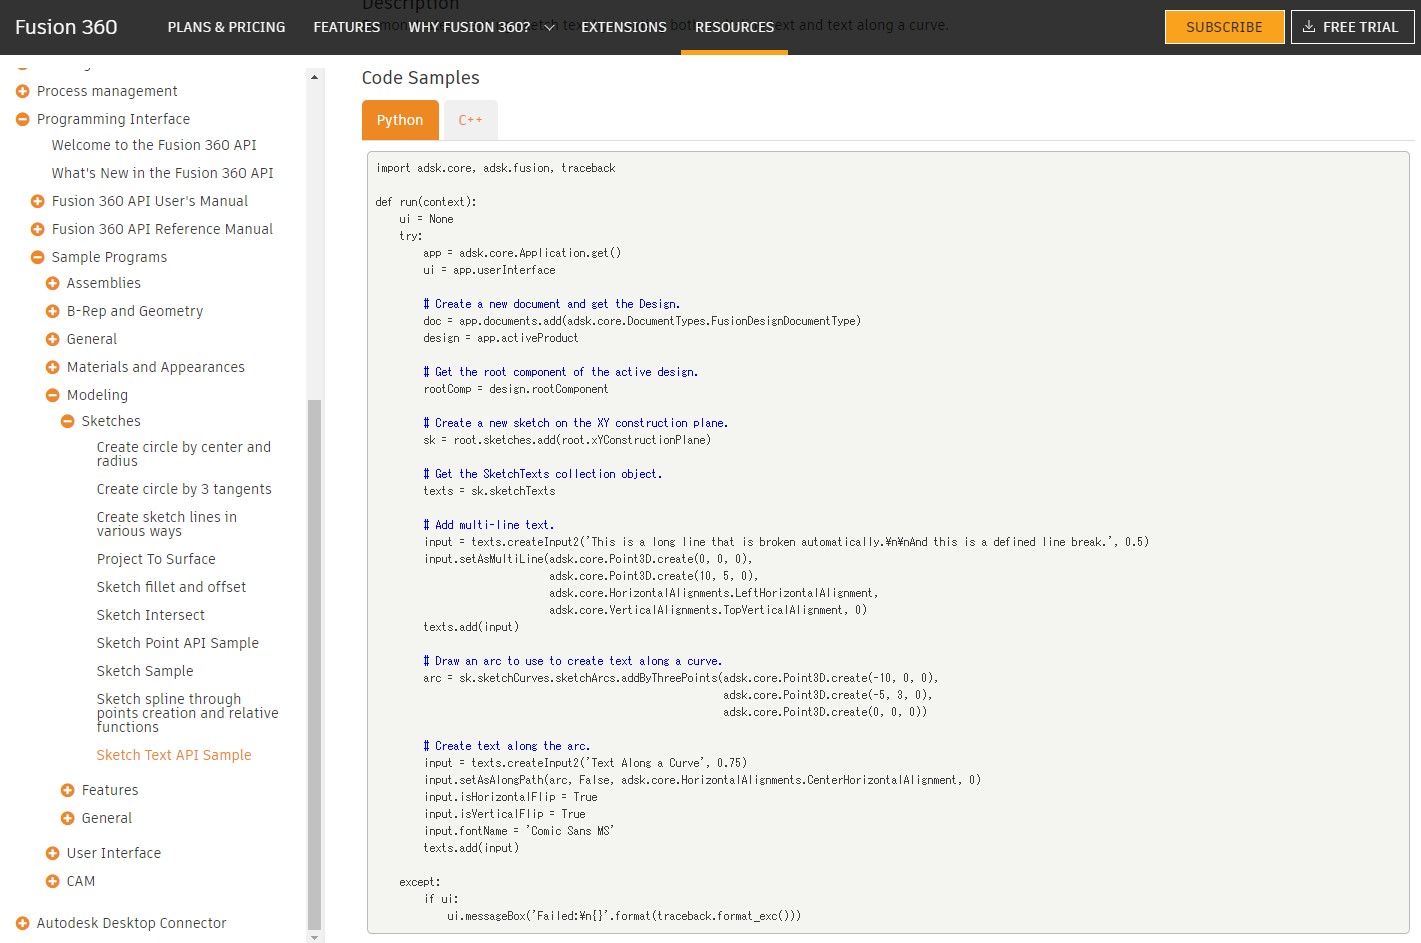
Task: Expand Autodesk Desktop Connector section
Action: 22,923
